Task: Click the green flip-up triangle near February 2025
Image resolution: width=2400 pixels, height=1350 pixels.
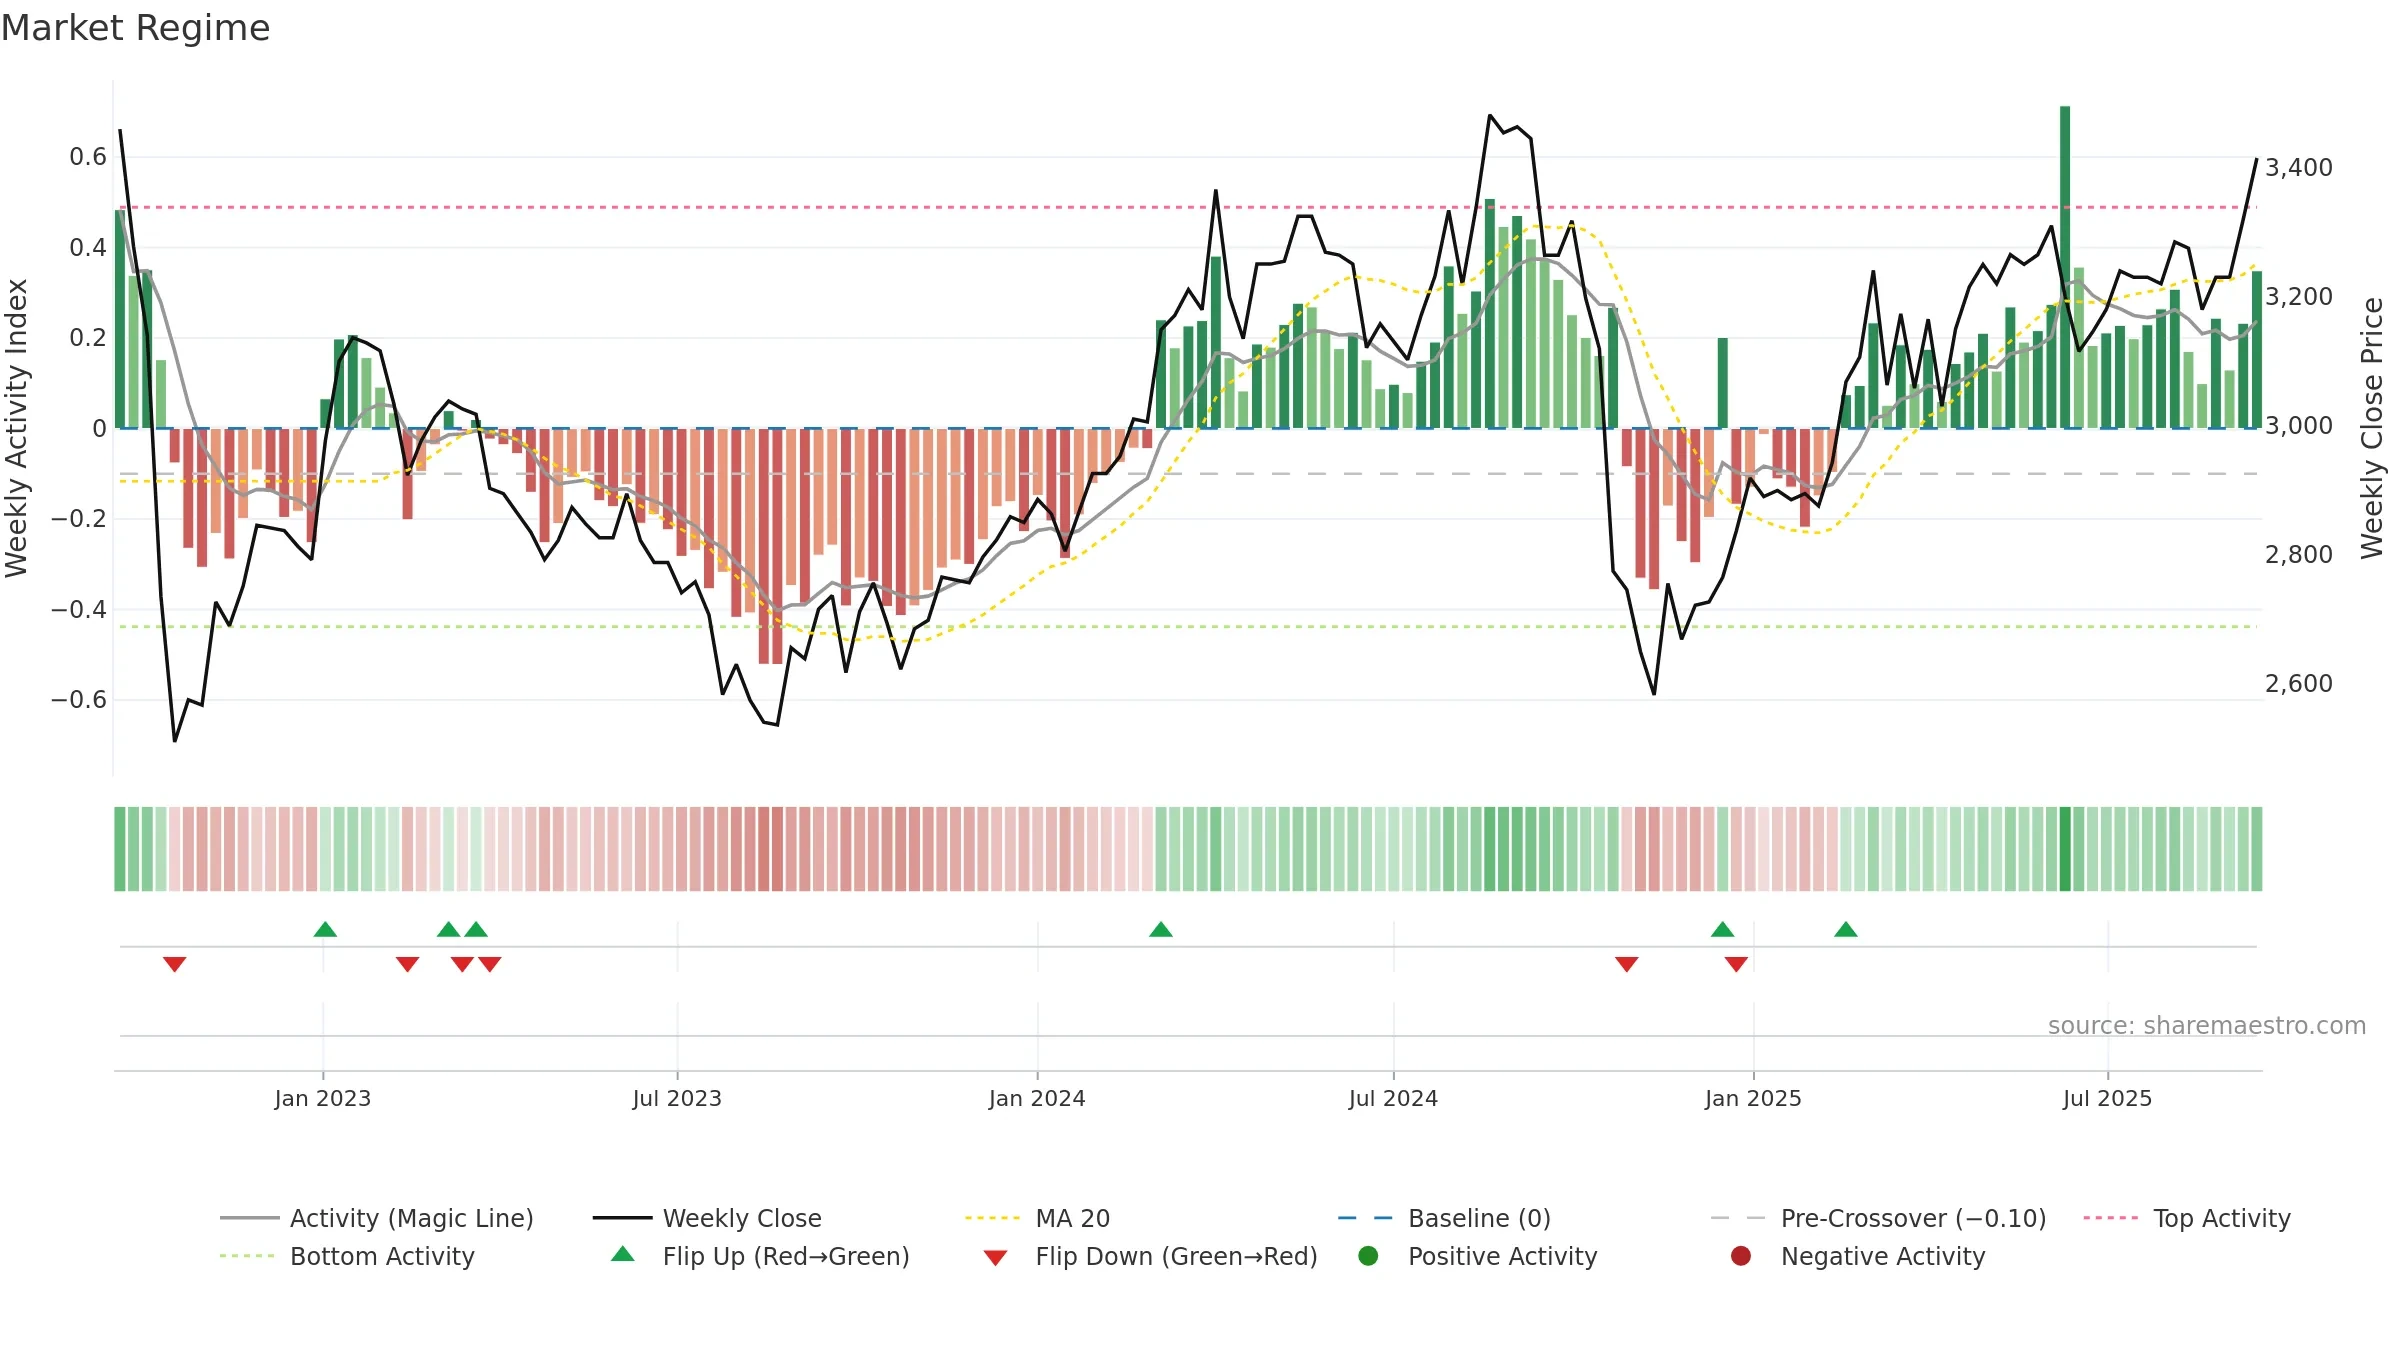Action: click(x=1846, y=929)
